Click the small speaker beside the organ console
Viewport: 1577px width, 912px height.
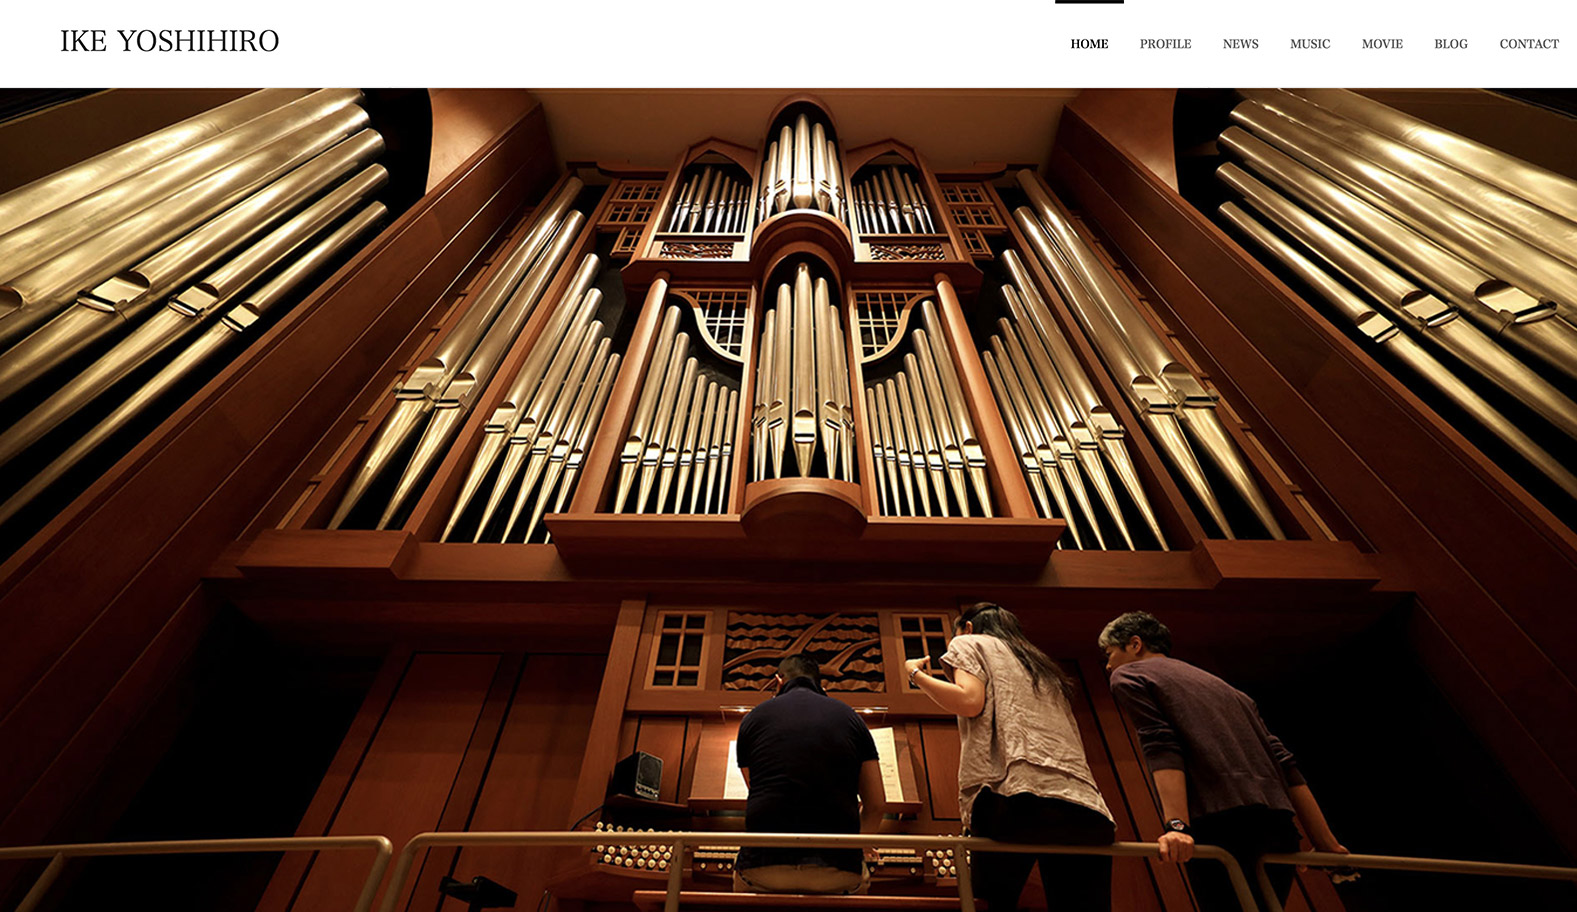[637, 775]
